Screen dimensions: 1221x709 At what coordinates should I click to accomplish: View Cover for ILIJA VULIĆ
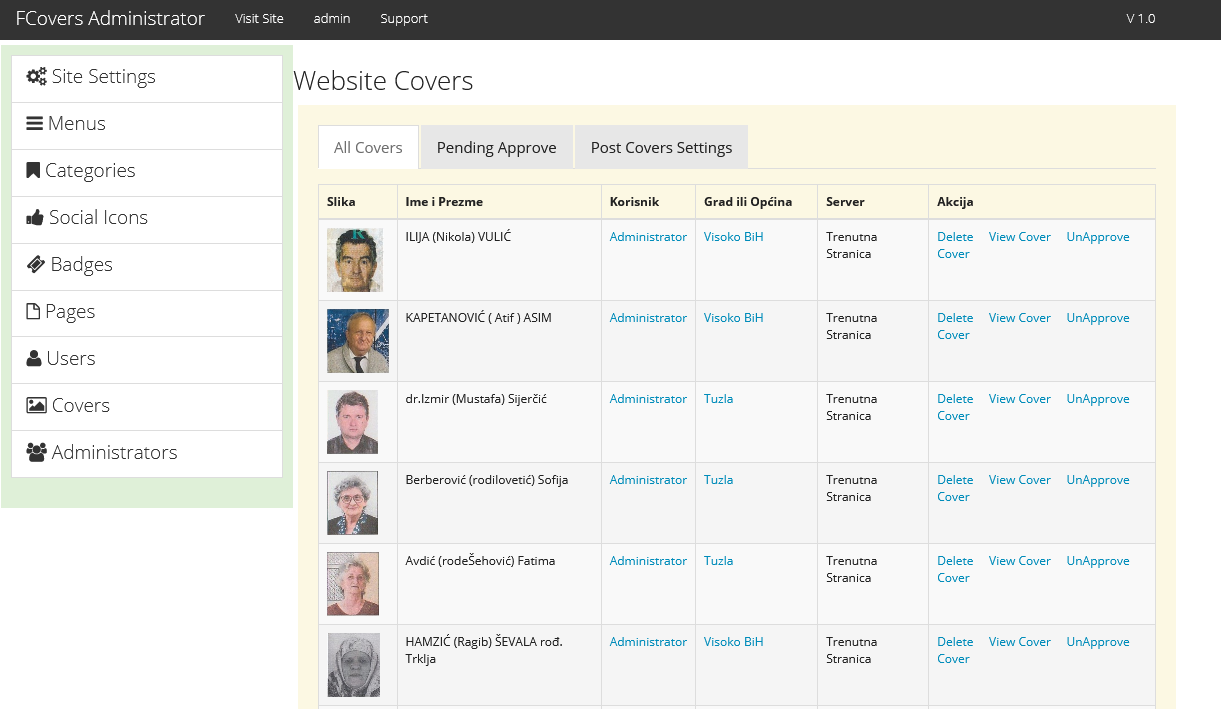point(1020,237)
